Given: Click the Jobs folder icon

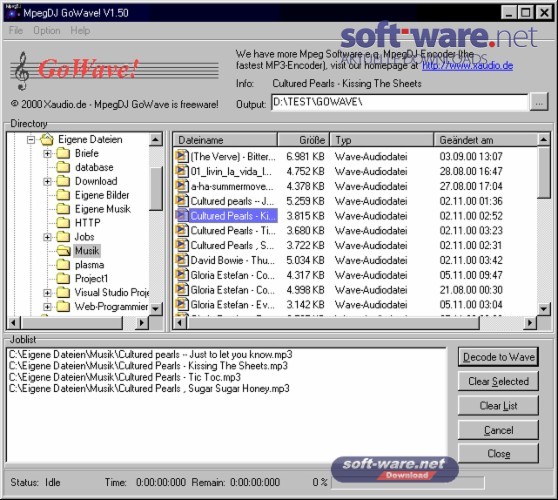Looking at the screenshot, I should [63, 237].
